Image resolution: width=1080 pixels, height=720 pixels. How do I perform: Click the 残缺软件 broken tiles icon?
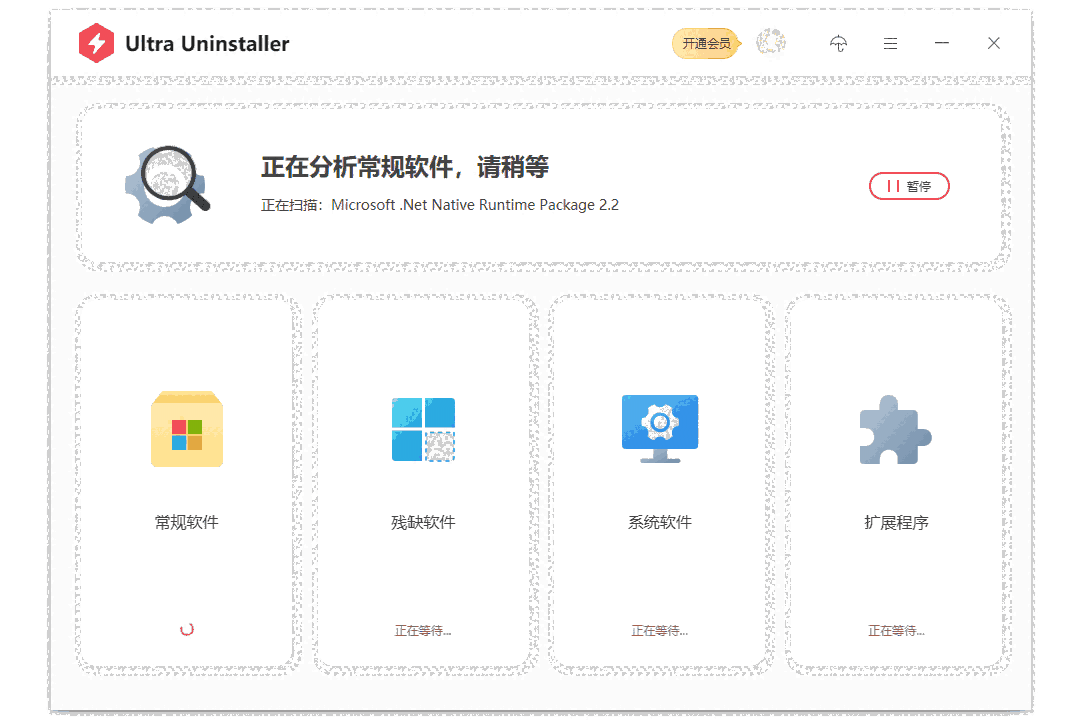point(423,429)
